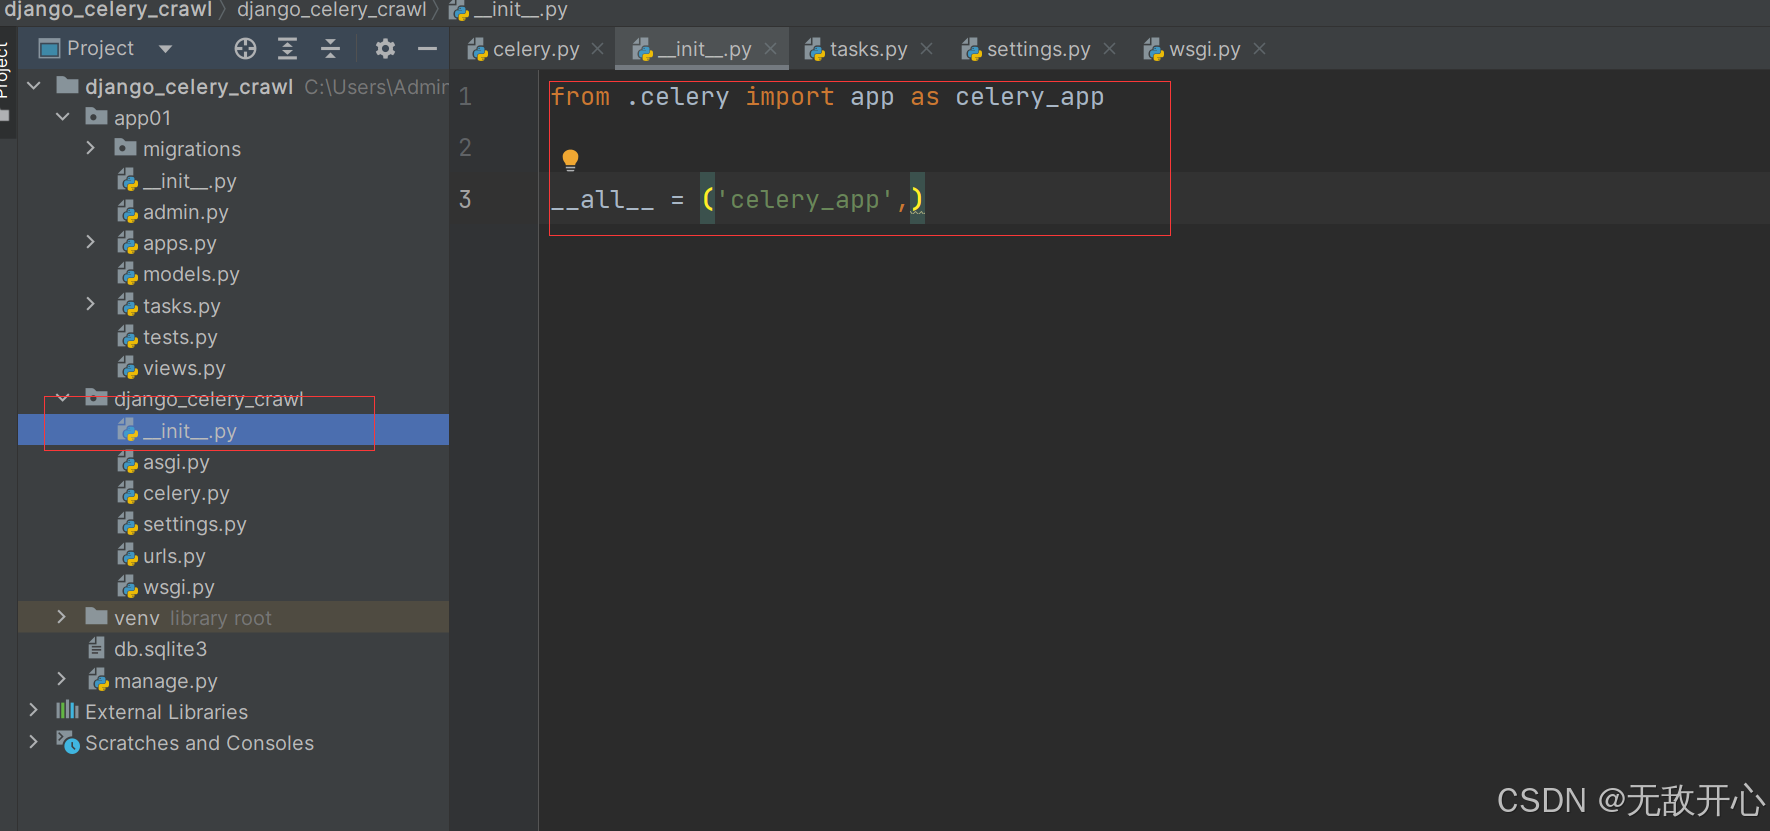Collapse the app01 folder

click(63, 117)
